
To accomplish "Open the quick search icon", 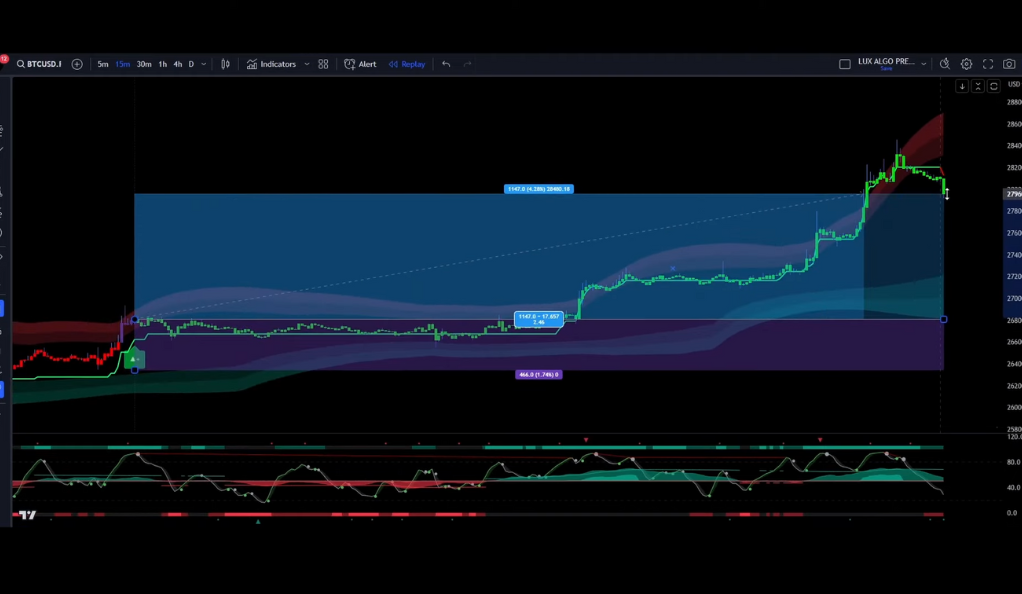I will pyautogui.click(x=944, y=64).
